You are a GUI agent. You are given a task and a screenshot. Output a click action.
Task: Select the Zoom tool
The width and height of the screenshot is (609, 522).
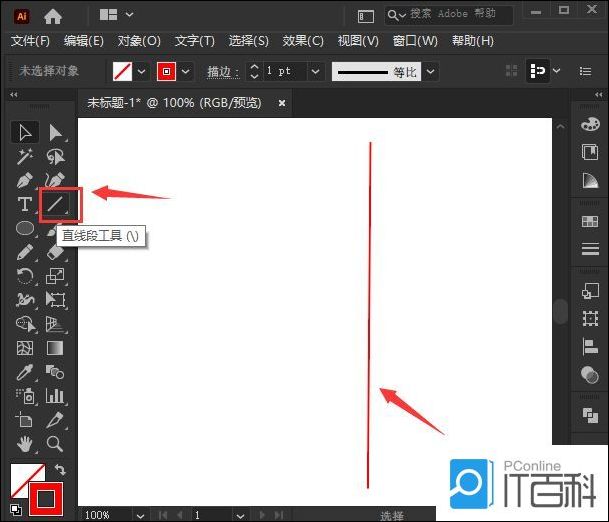click(55, 444)
